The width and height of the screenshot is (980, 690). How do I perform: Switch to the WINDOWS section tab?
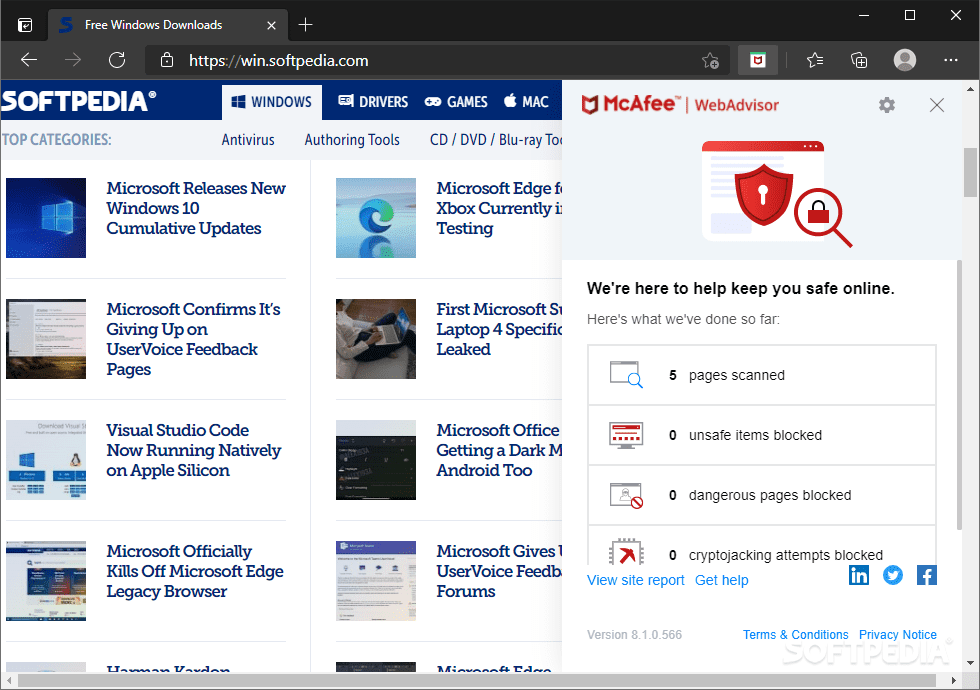(272, 102)
